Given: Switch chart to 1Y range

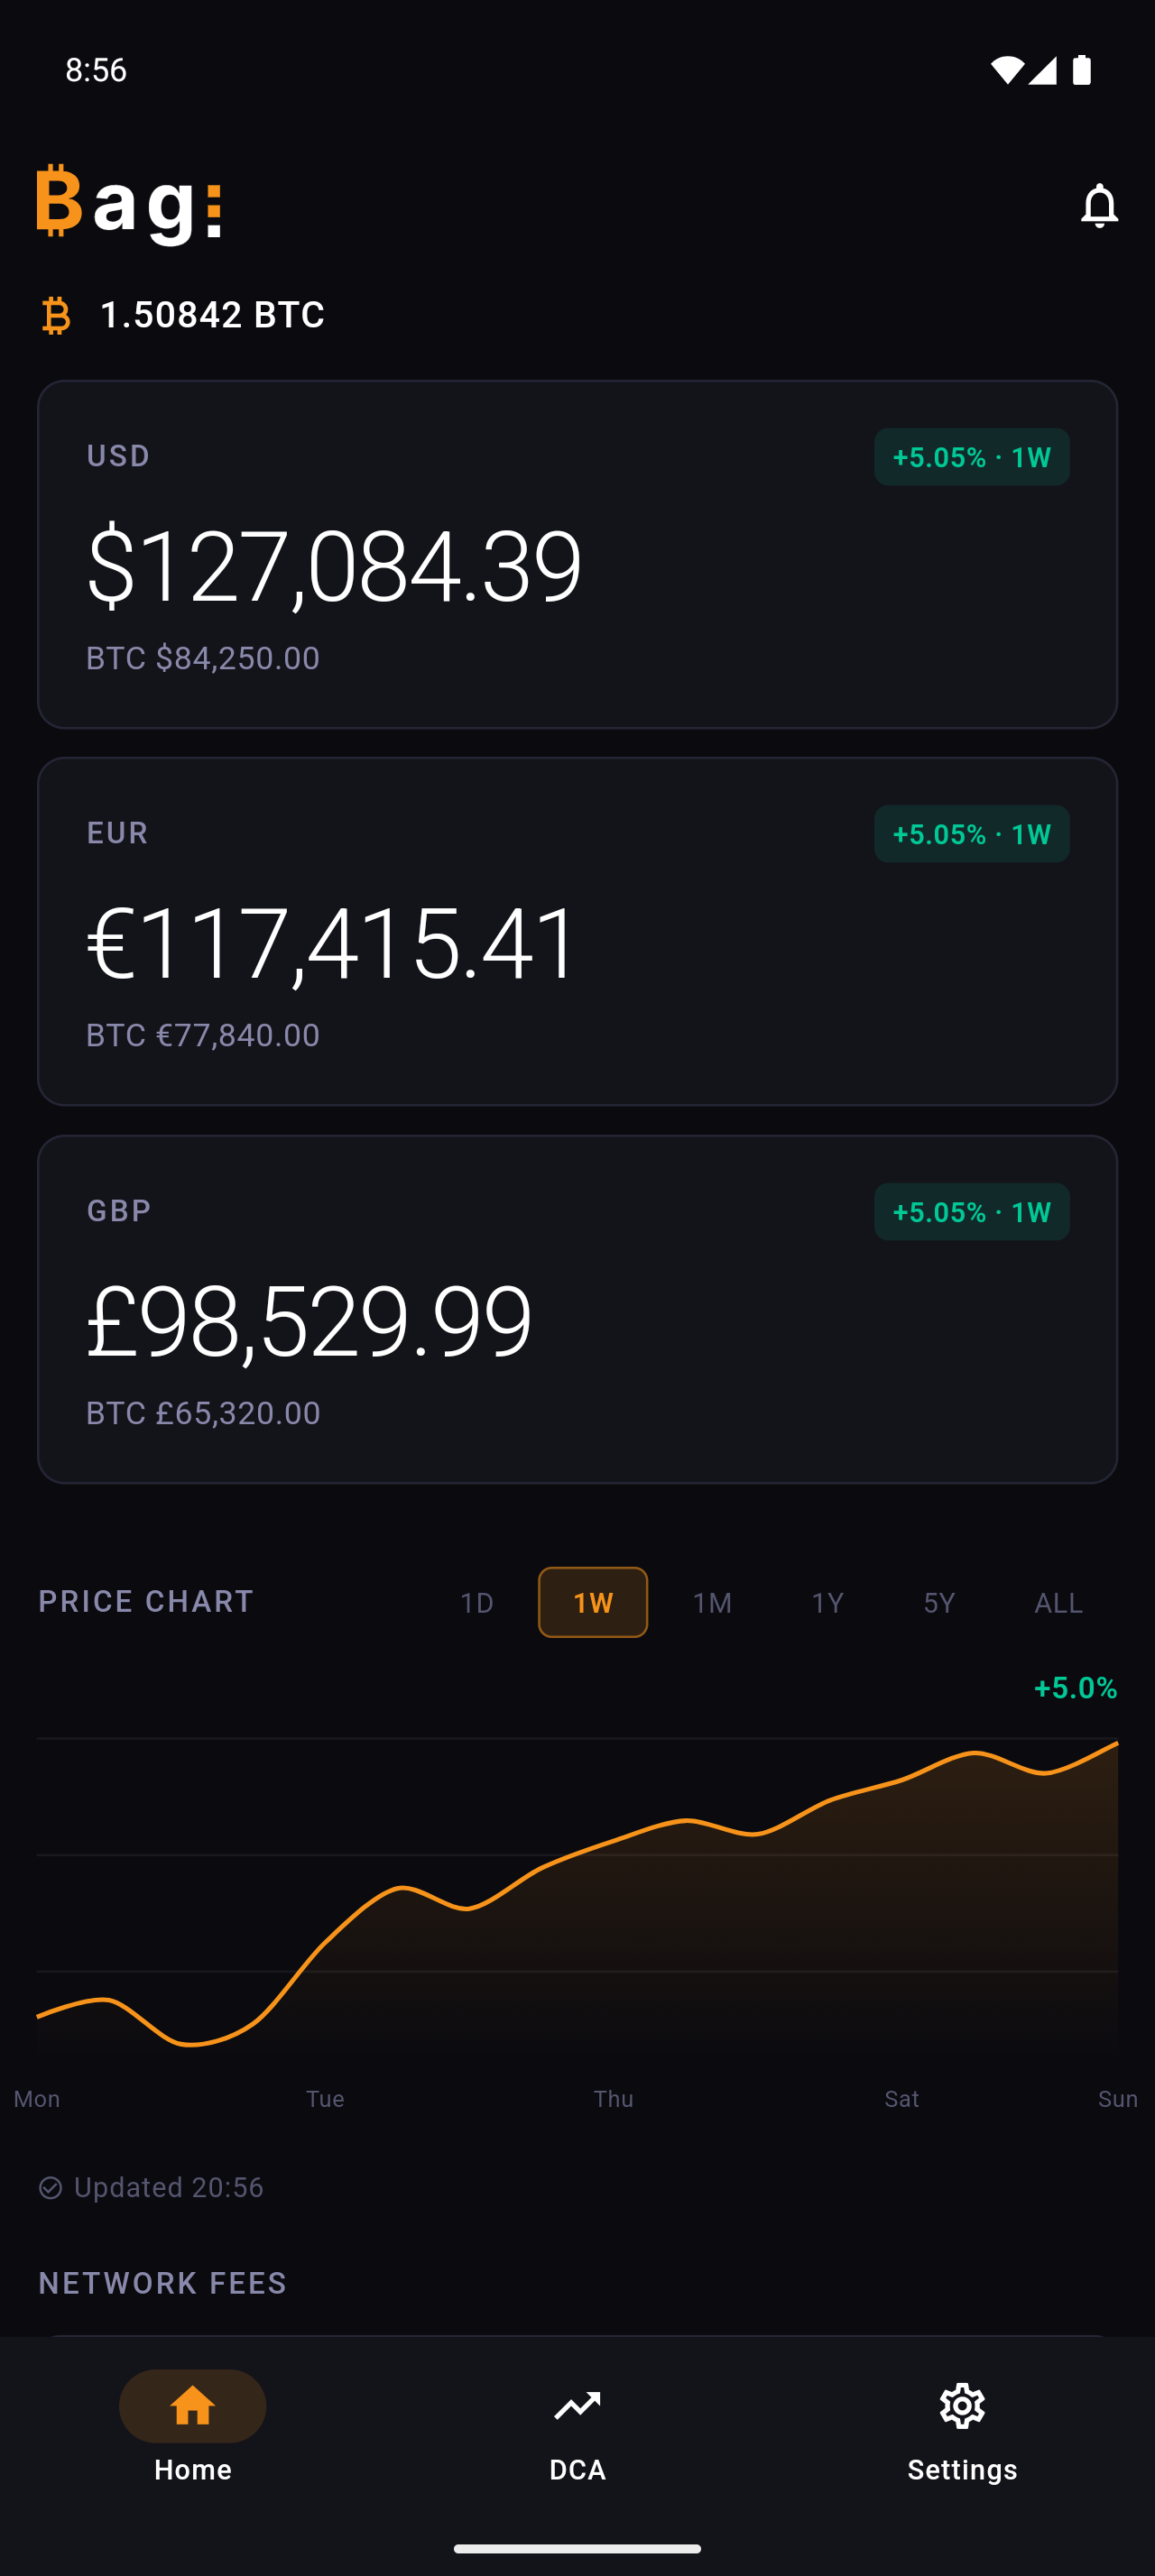Looking at the screenshot, I should [x=827, y=1603].
